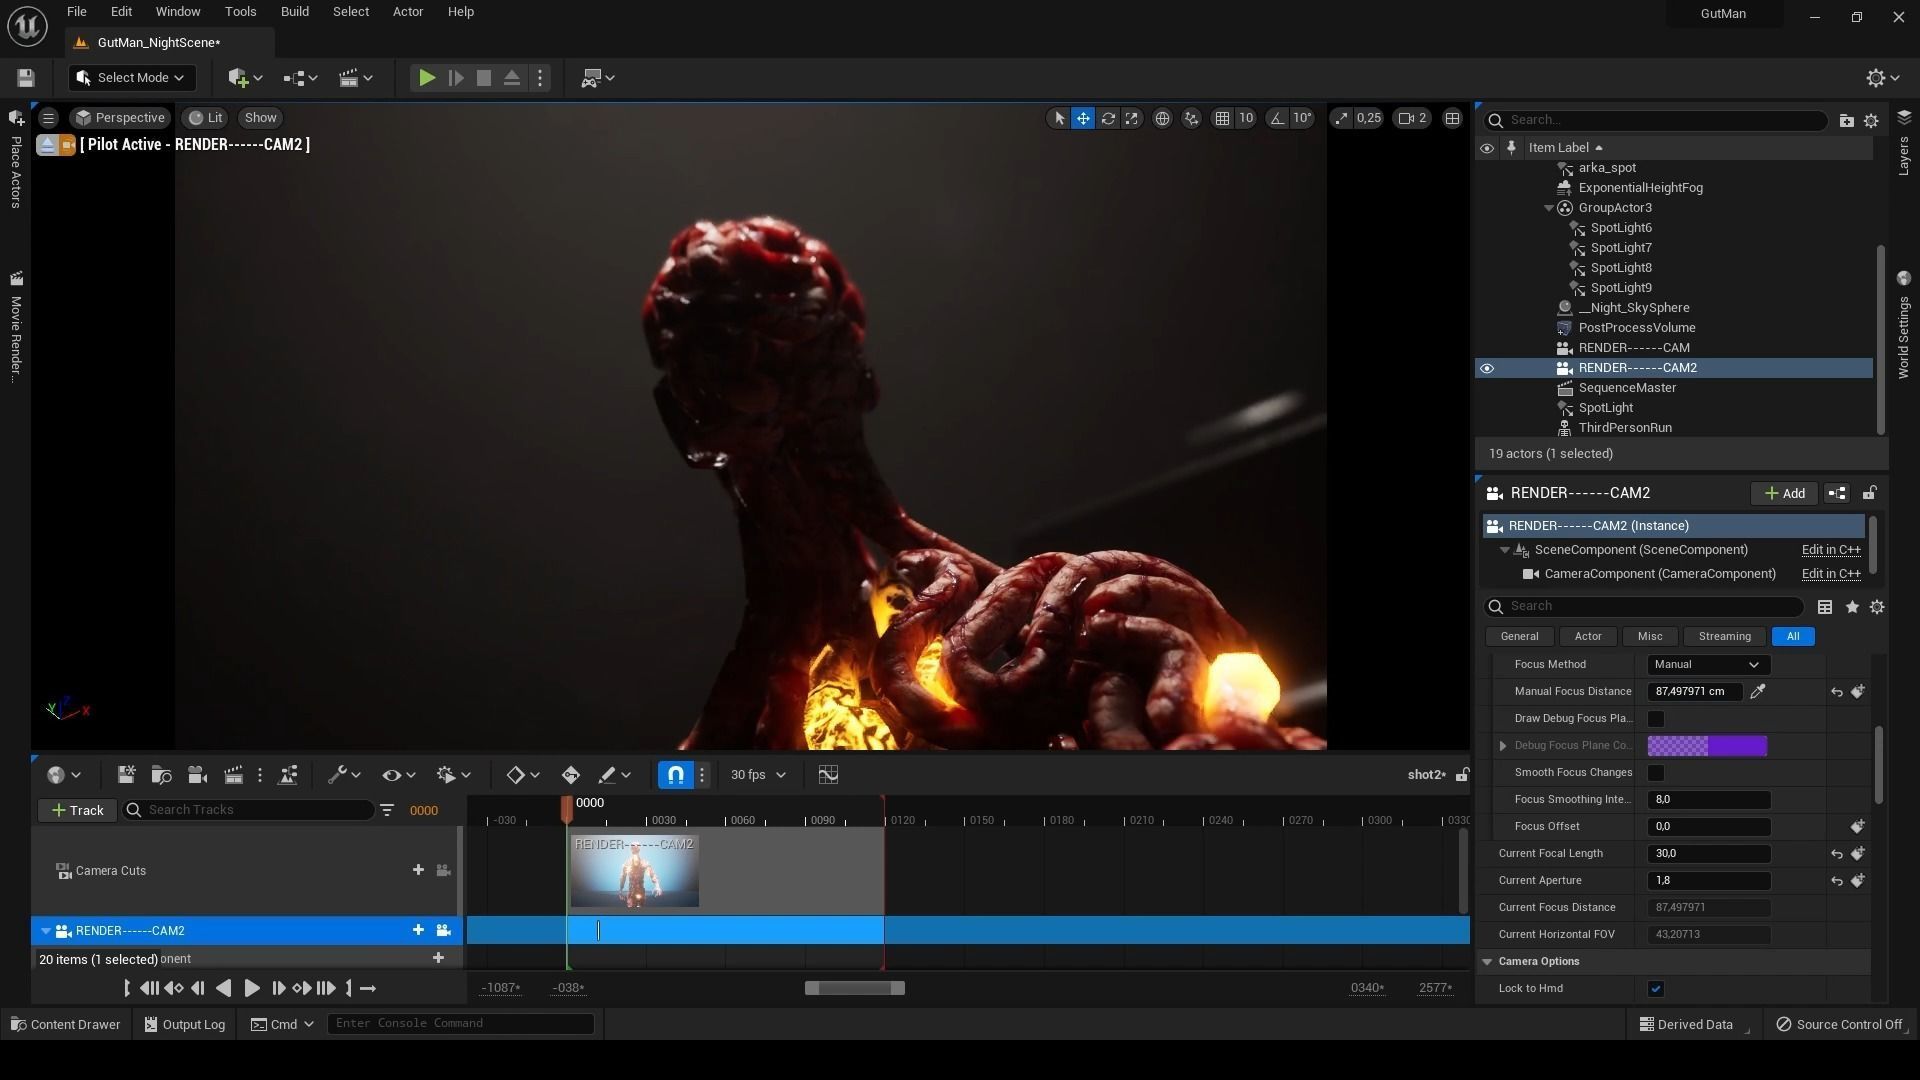The image size is (1920, 1080).
Task: Open Outliner settings gear icon
Action: [x=1871, y=120]
